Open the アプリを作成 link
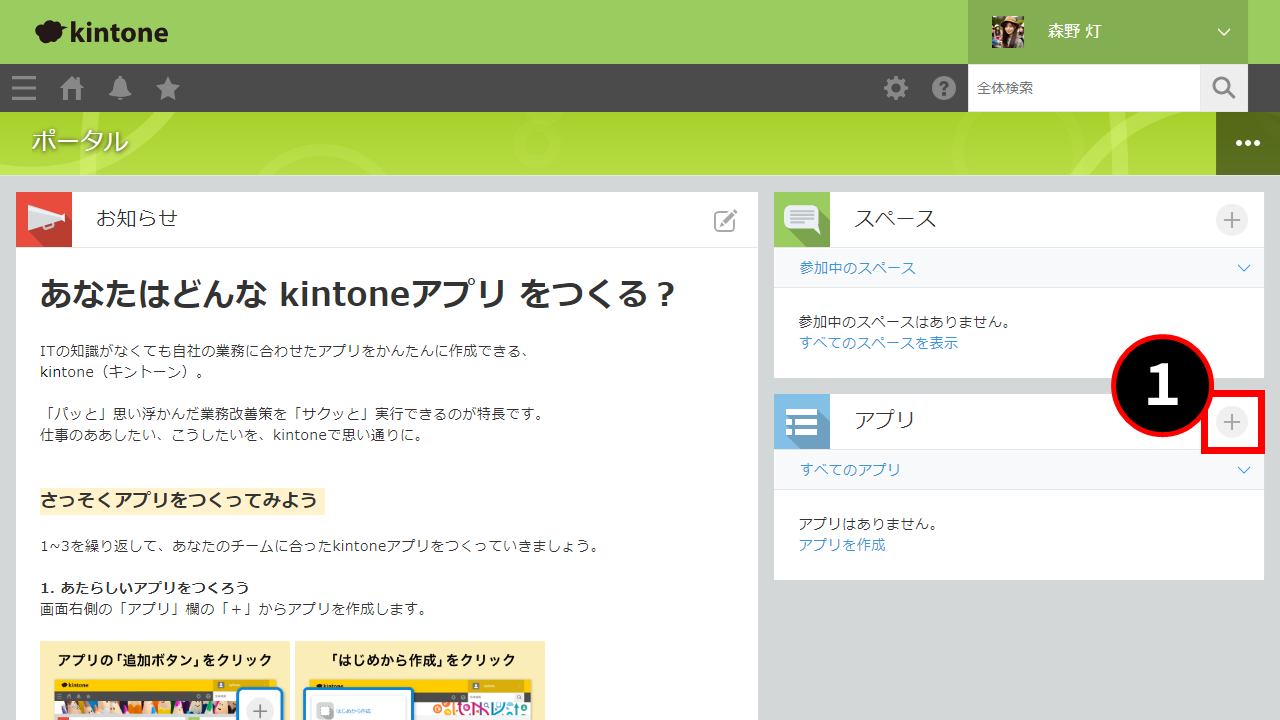The height and width of the screenshot is (720, 1280). [x=842, y=545]
